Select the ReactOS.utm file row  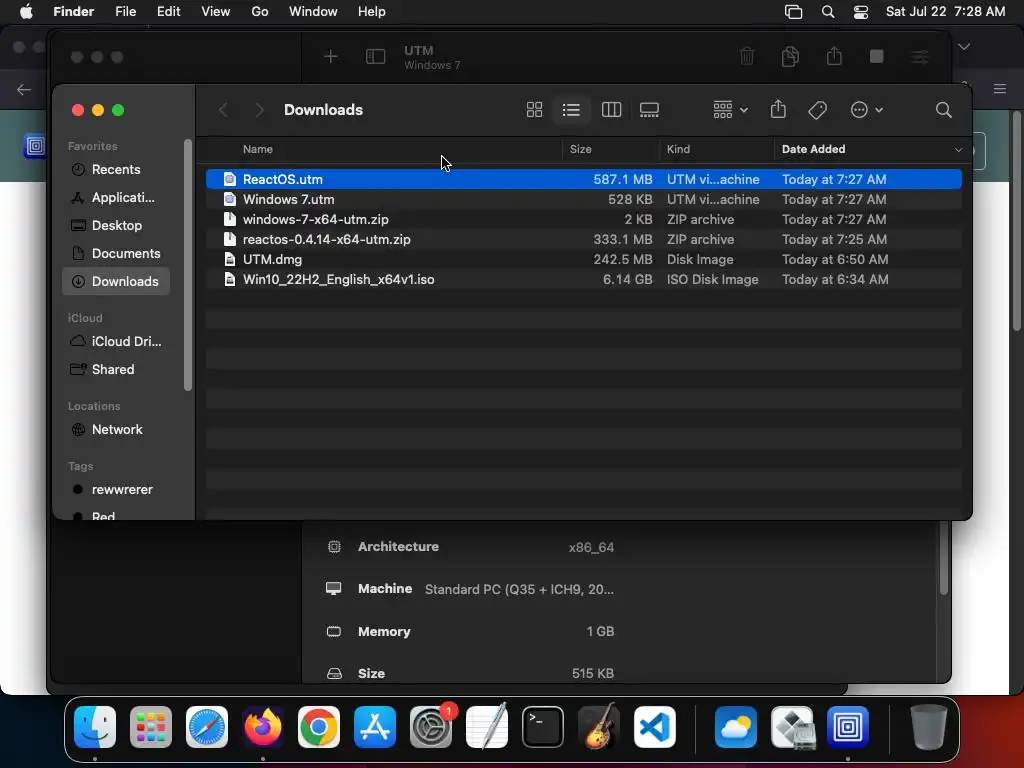[583, 179]
